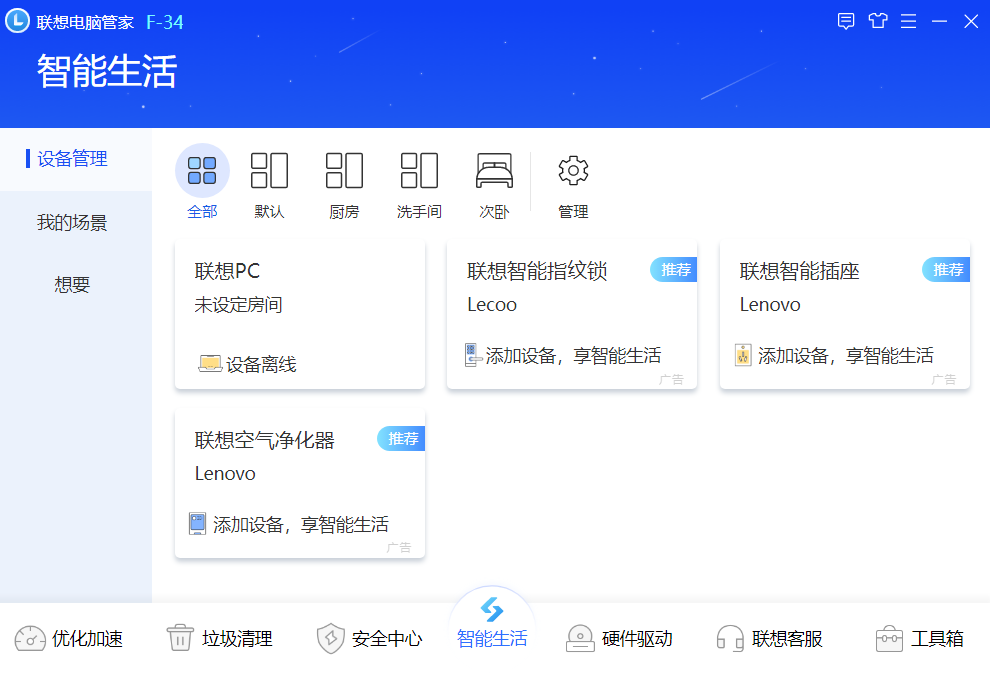The height and width of the screenshot is (673, 990).
Task: Click the Lecoo brand text
Action: point(492,305)
